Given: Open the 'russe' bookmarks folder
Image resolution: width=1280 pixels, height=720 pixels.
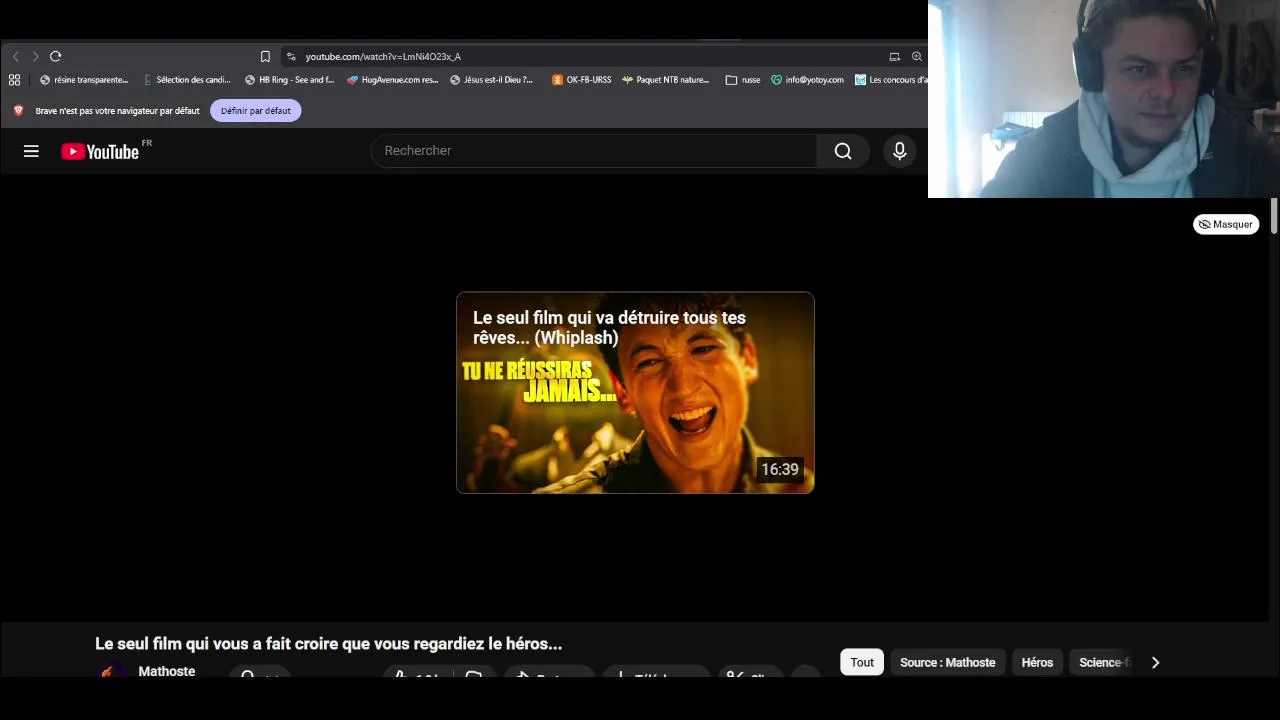Looking at the screenshot, I should (743, 80).
